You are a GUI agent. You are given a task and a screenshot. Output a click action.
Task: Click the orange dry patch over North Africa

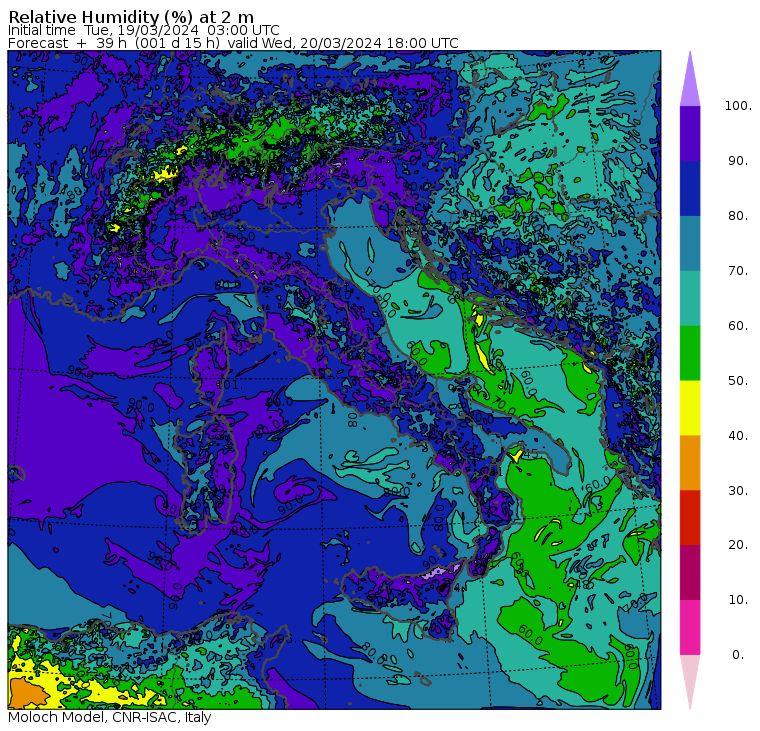click(27, 693)
